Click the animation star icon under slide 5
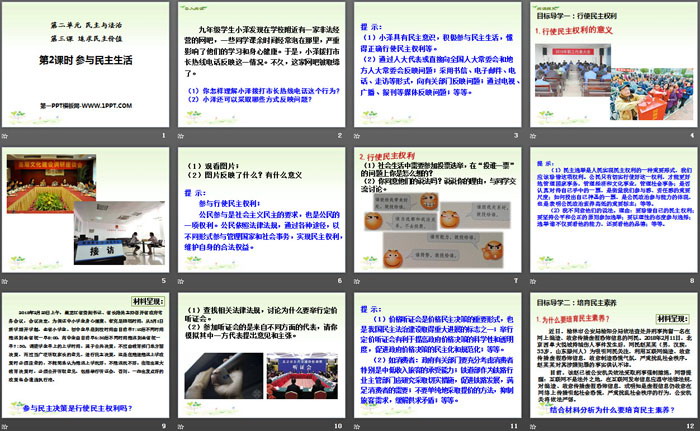This screenshot has width=700, height=431. click(x=5, y=281)
